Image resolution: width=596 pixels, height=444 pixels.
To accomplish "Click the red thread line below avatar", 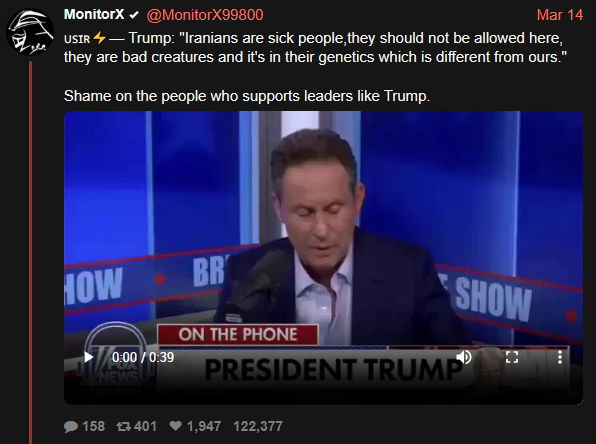I will tap(30, 252).
